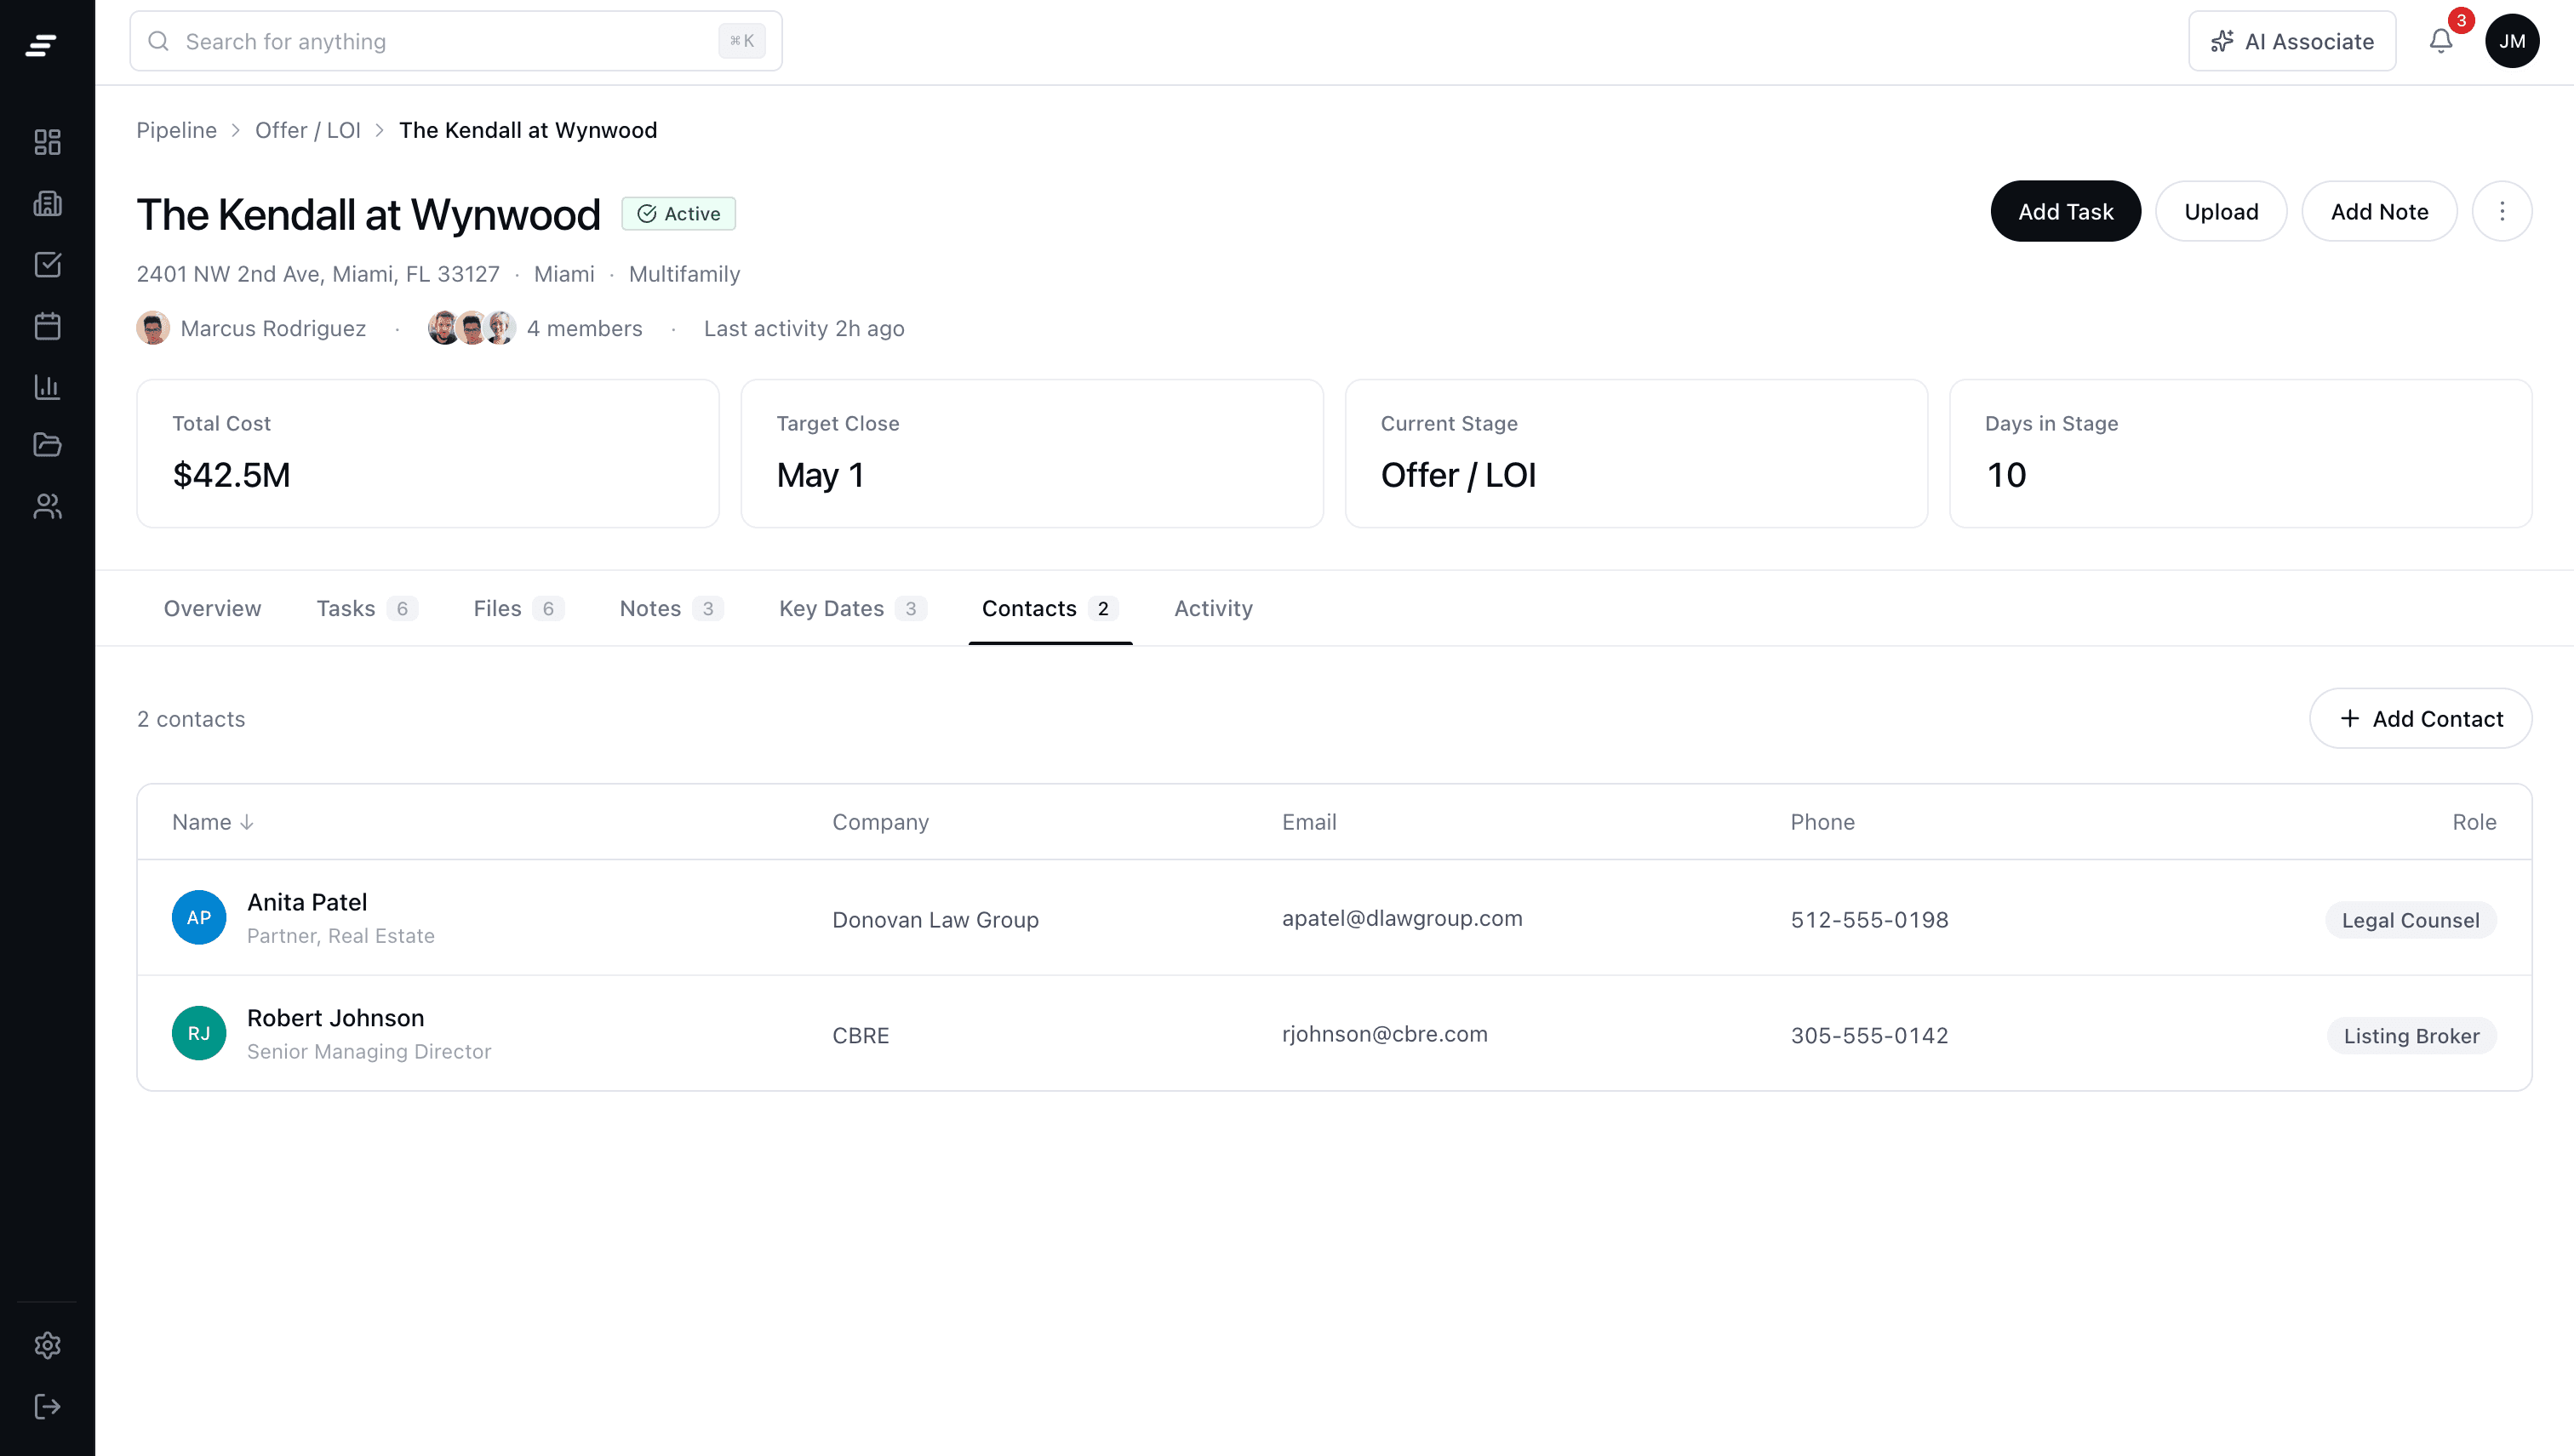Open Files via the folder sidebar icon
Image resolution: width=2574 pixels, height=1456 pixels.
(x=47, y=445)
